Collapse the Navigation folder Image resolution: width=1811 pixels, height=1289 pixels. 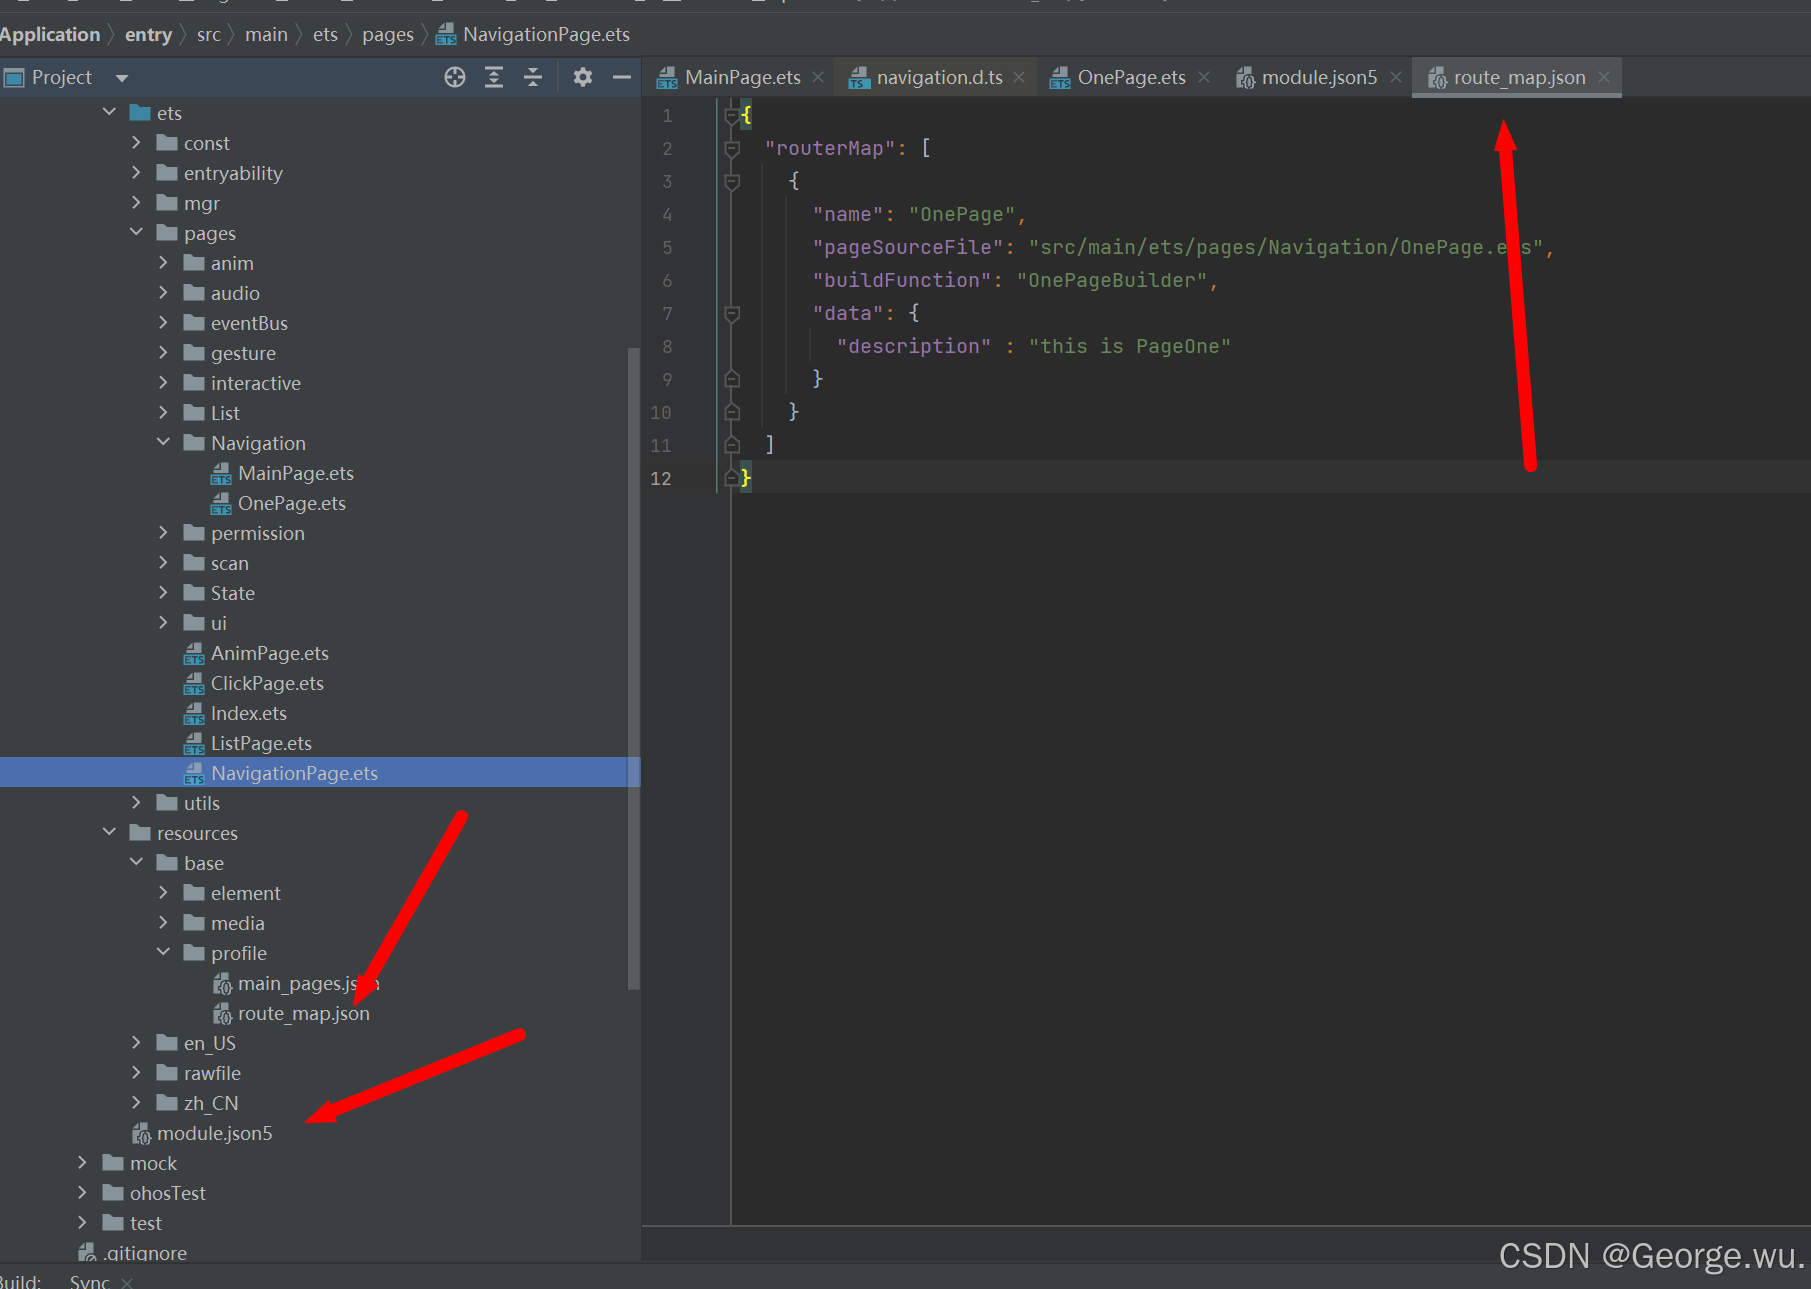pyautogui.click(x=164, y=442)
